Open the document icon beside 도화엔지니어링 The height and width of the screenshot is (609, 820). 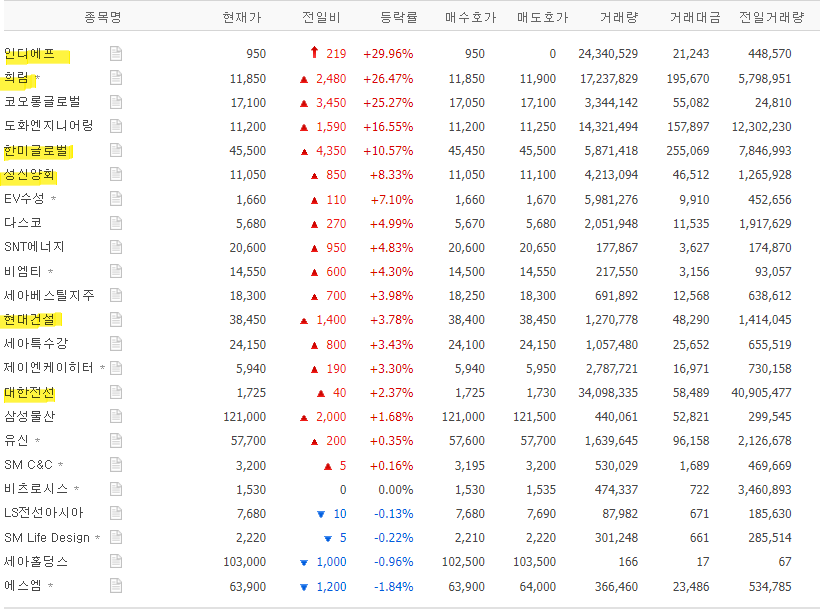[116, 126]
